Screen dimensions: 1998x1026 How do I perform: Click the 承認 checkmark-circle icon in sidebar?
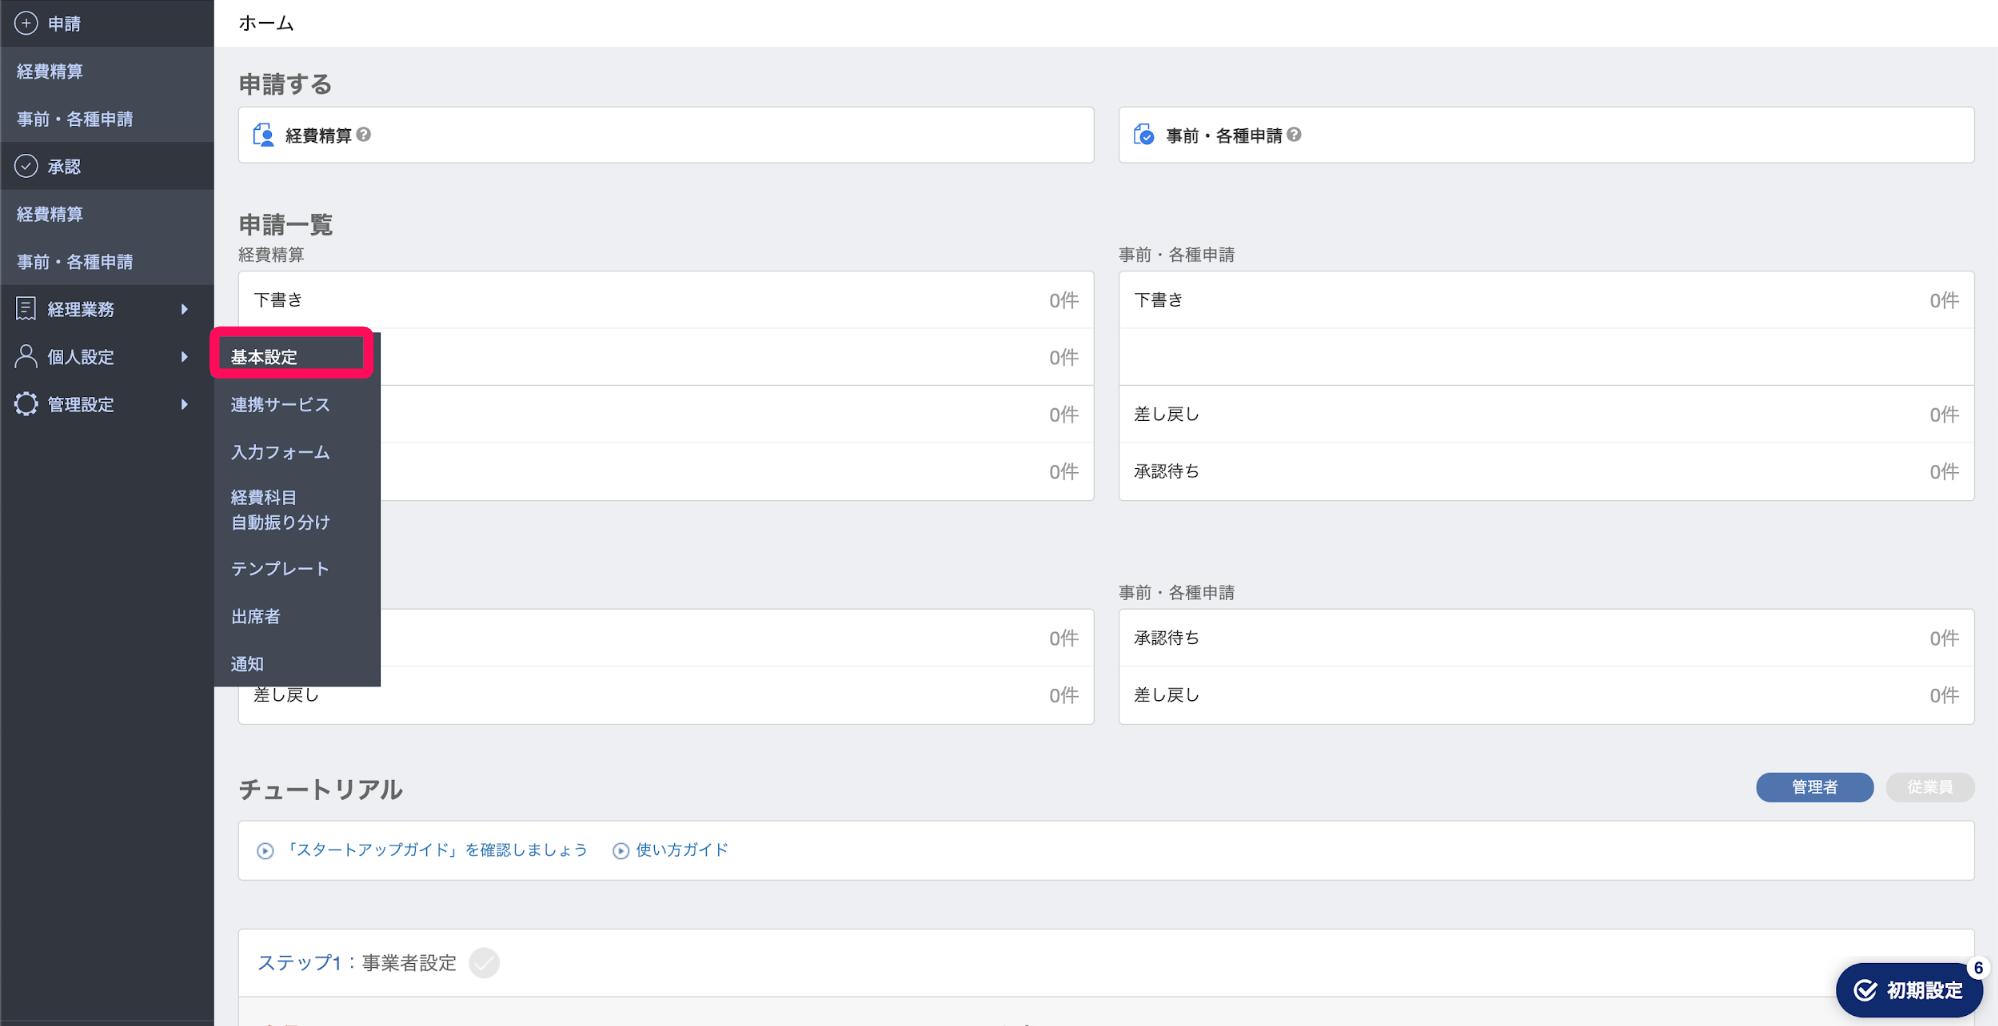(x=26, y=166)
